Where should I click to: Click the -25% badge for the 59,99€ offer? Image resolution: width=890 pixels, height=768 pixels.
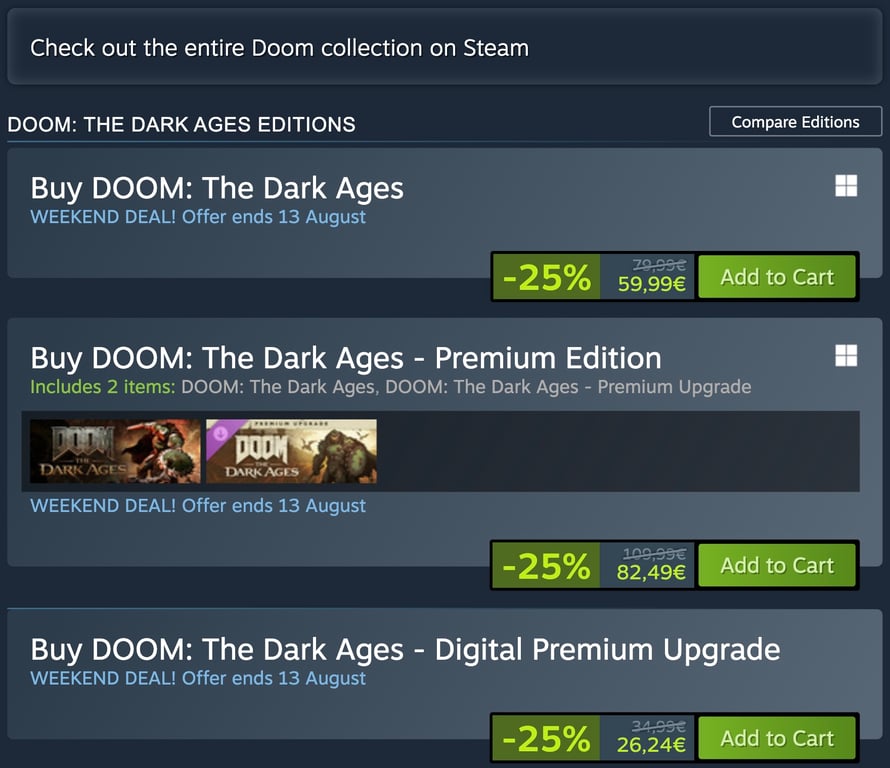[546, 277]
